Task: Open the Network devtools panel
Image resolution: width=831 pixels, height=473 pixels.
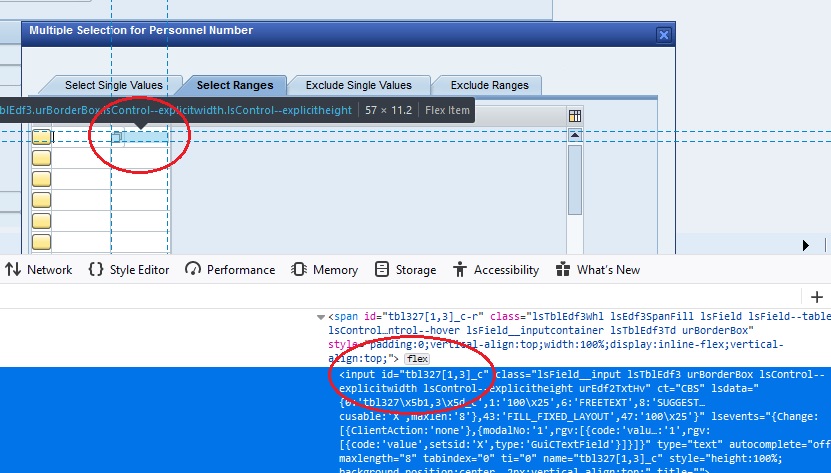Action: (x=39, y=270)
